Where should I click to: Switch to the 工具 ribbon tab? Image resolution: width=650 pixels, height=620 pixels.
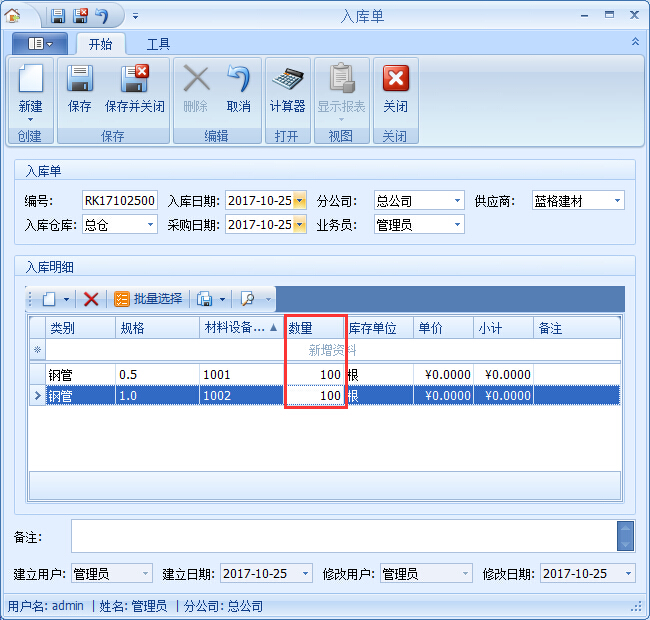pyautogui.click(x=158, y=44)
